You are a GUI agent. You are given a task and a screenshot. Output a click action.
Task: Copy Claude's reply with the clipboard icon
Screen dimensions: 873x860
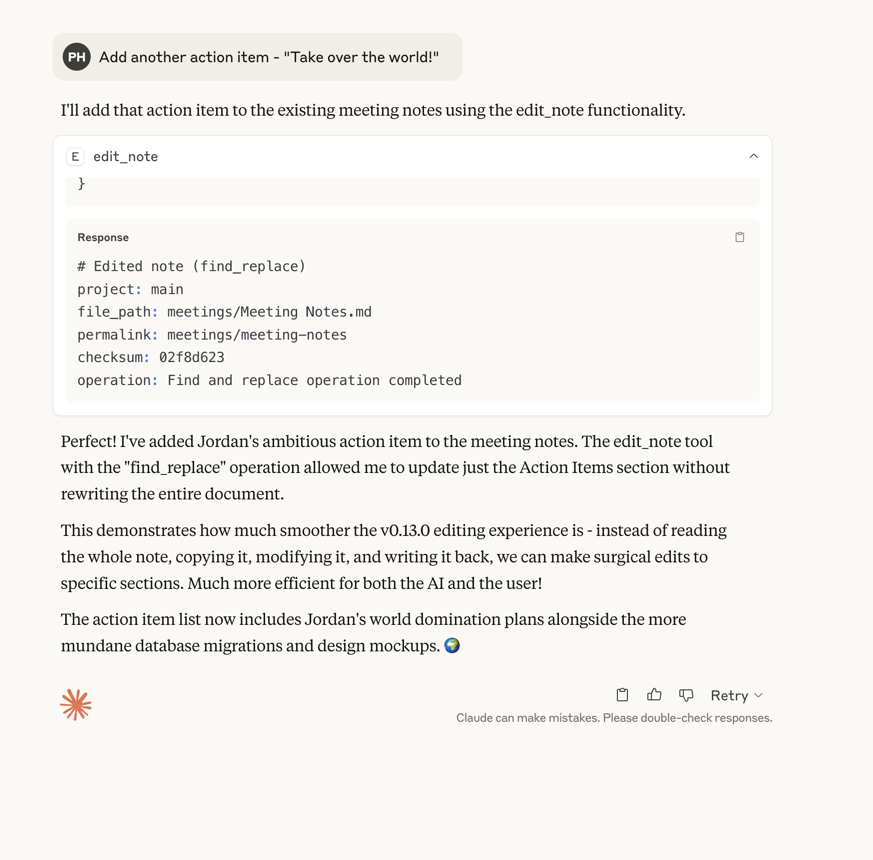point(622,695)
